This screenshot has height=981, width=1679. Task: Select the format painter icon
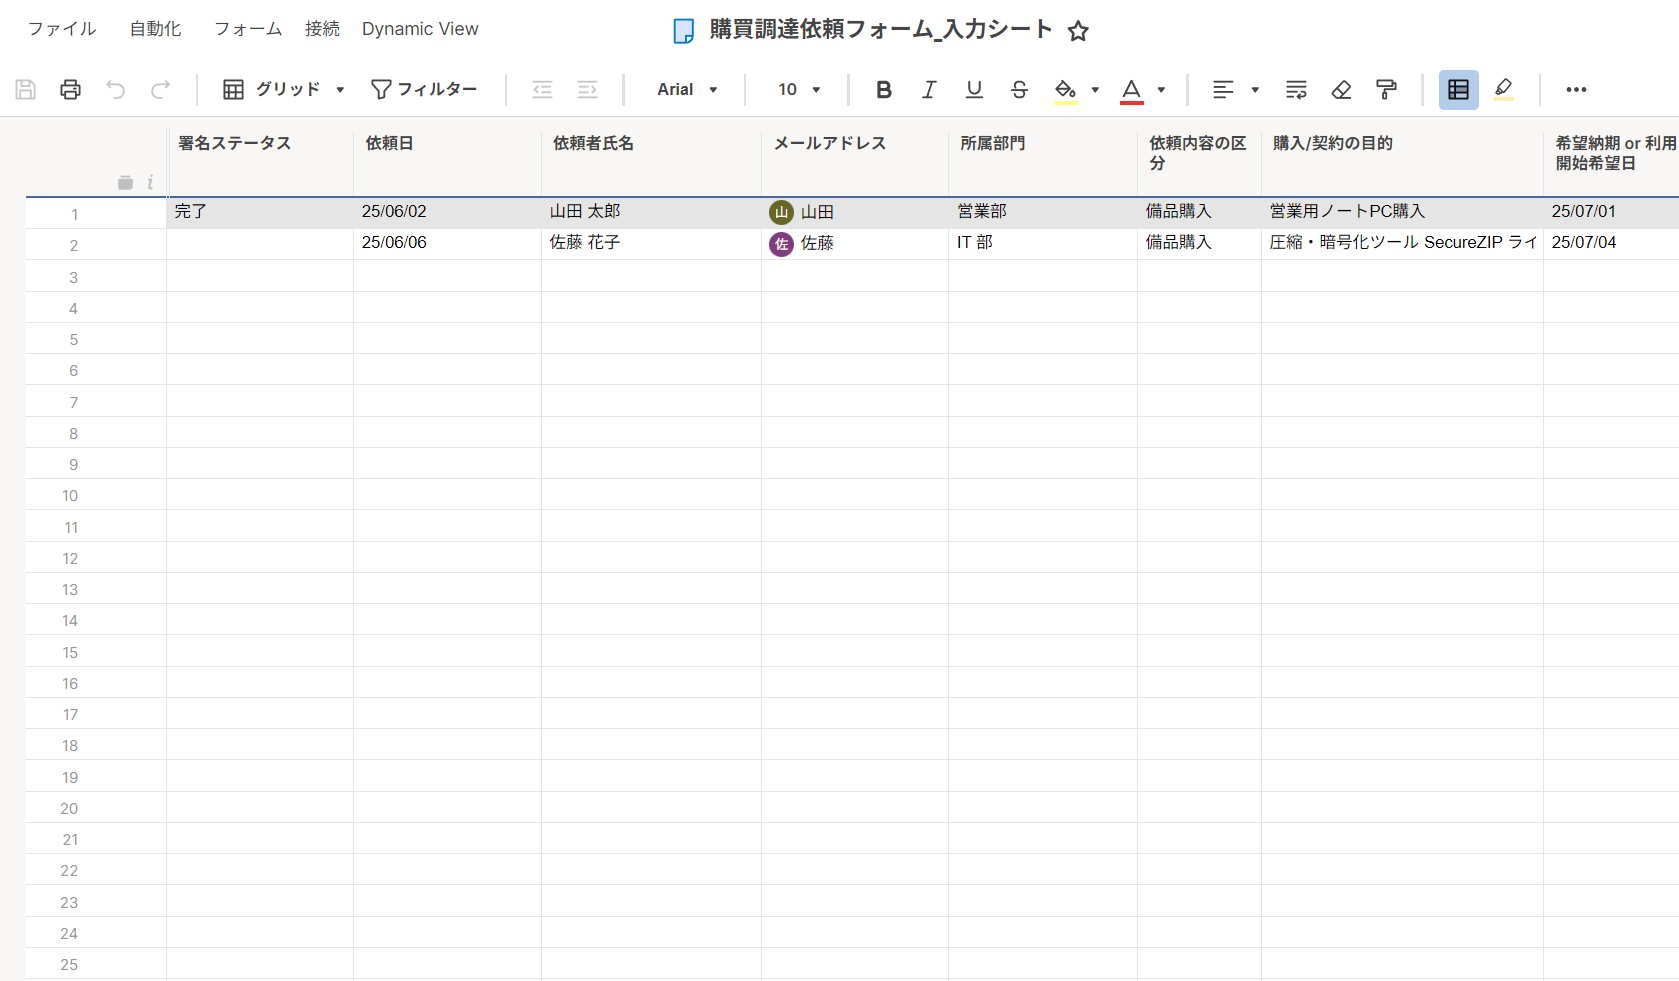coord(1386,89)
